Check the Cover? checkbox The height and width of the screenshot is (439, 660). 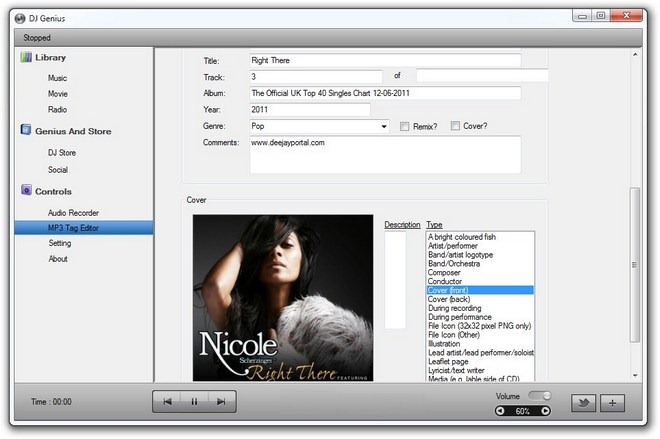(455, 126)
